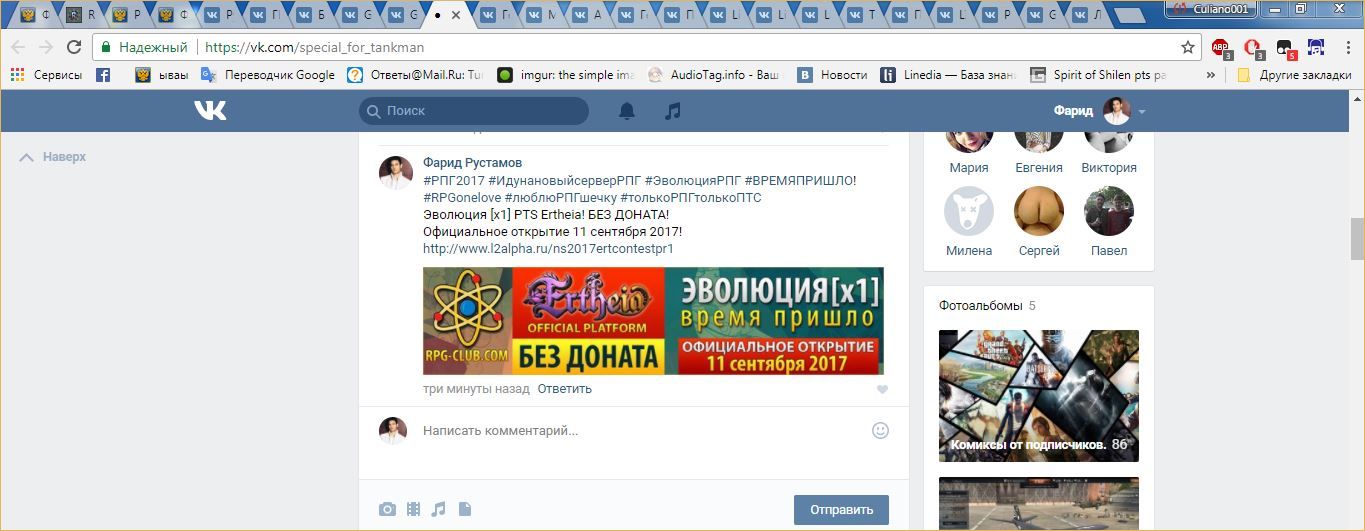Open the l2alpha.ru contest link
1365x531 pixels.
point(548,248)
